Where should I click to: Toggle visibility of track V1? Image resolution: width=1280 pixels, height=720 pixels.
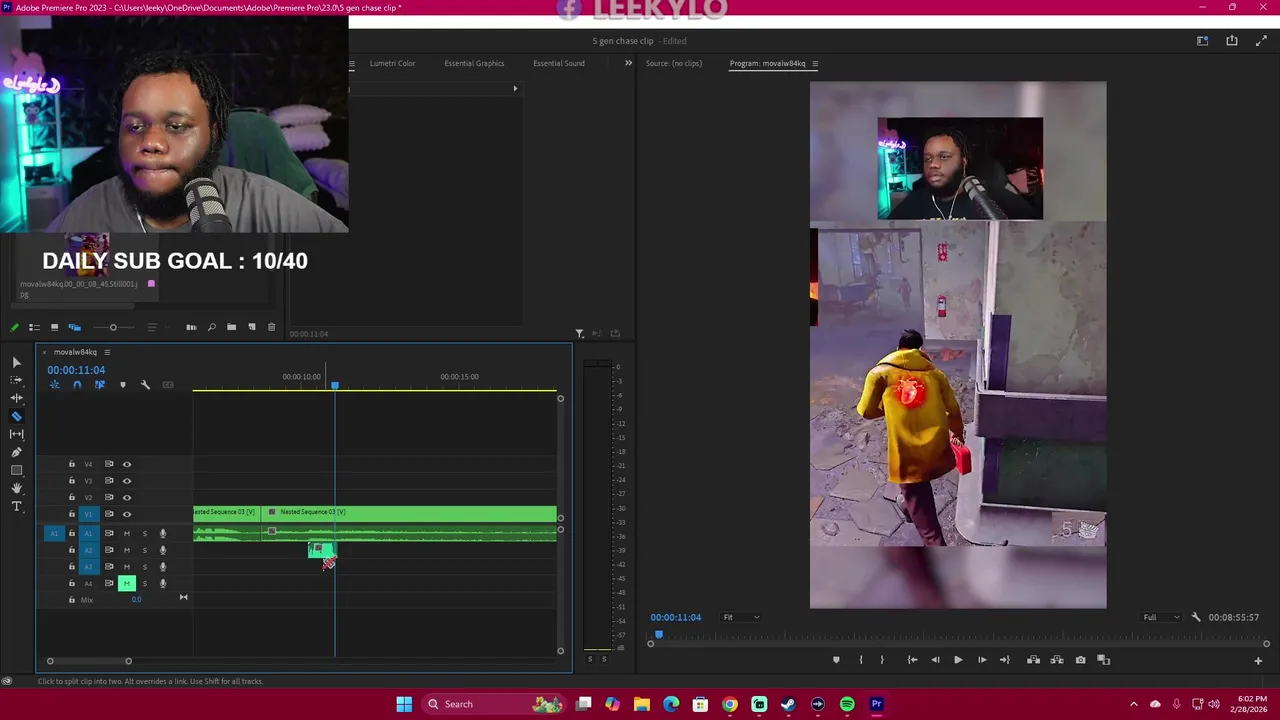click(127, 514)
